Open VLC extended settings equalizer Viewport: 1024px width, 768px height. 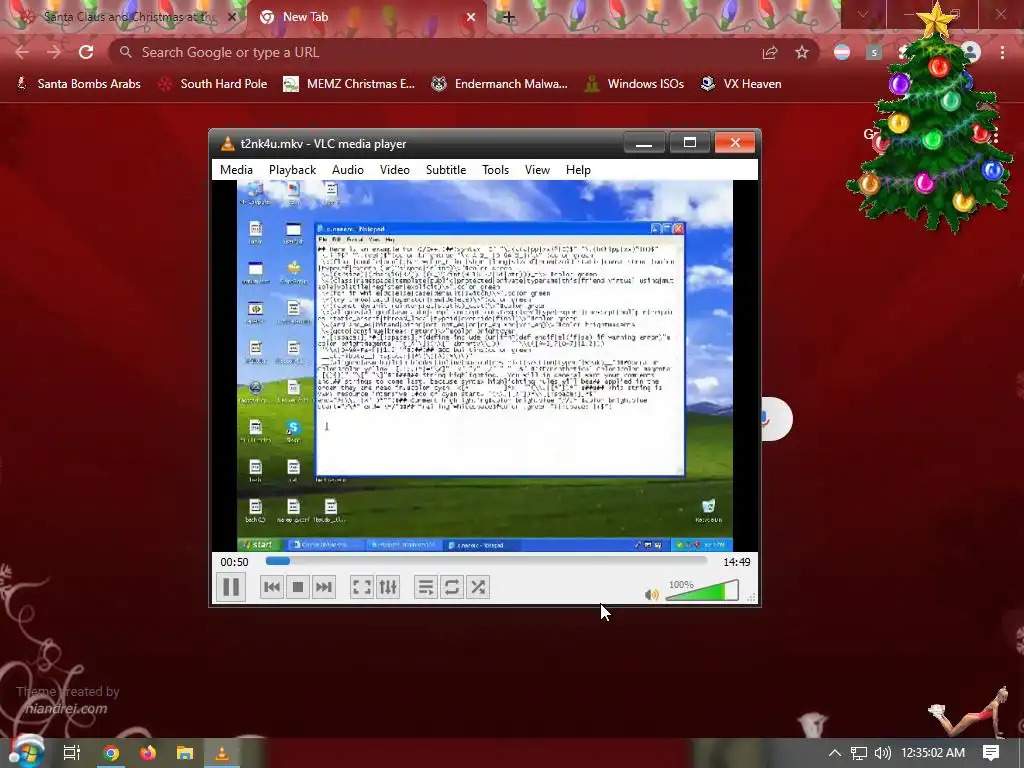pos(388,587)
